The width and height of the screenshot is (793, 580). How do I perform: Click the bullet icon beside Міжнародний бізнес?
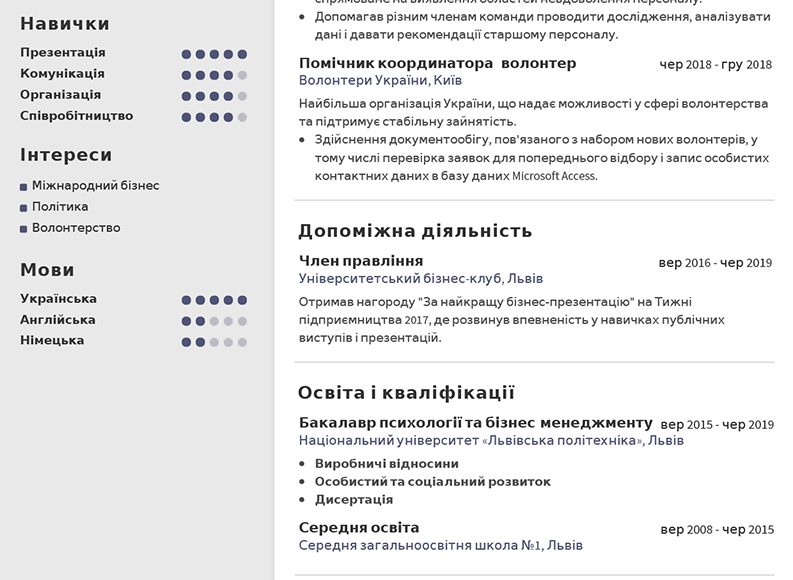click(23, 187)
